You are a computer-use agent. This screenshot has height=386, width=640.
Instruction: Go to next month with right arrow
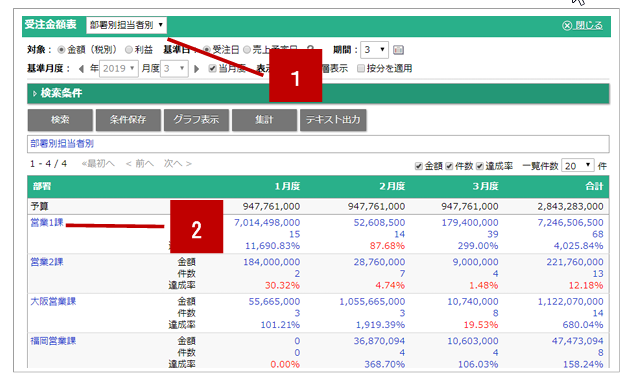coord(196,69)
